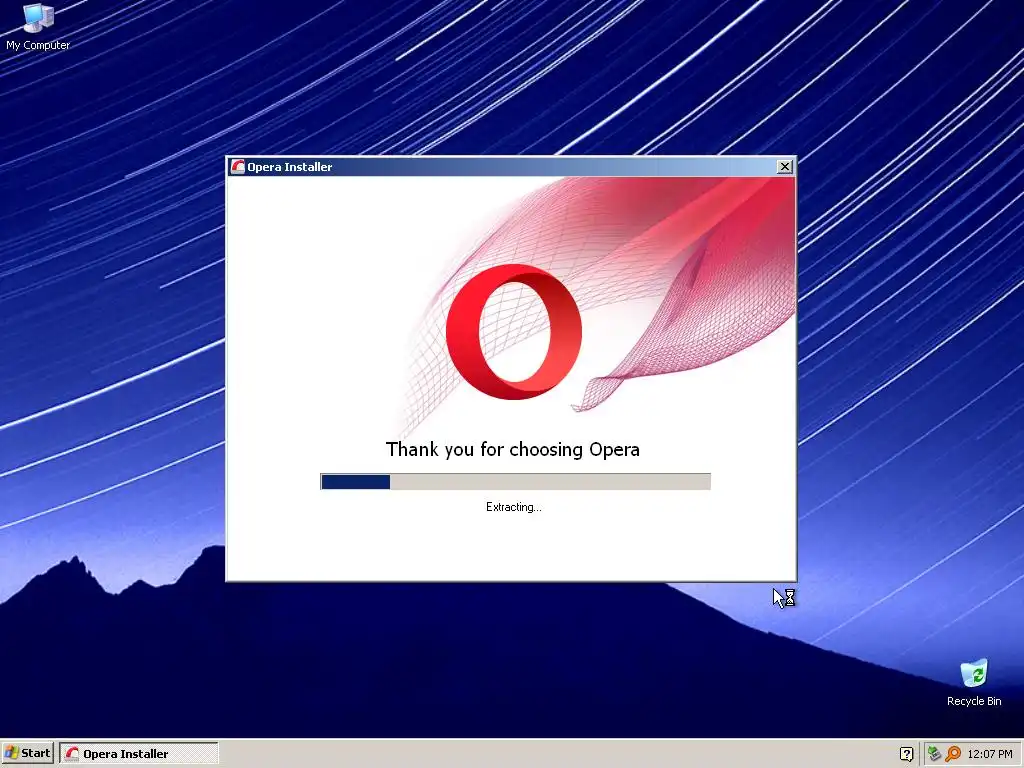The image size is (1024, 768).
Task: Click the 'Opera Installer' title bar text
Action: point(289,167)
